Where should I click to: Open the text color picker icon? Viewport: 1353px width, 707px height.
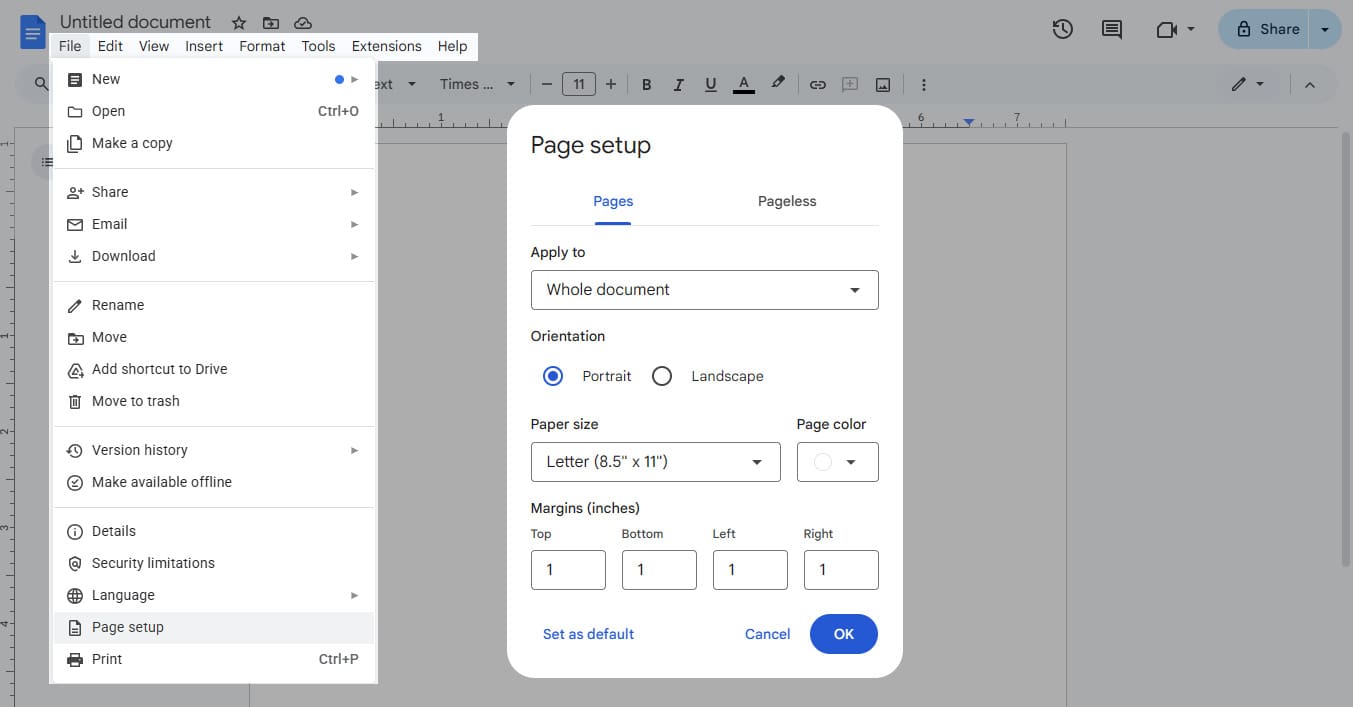point(743,84)
